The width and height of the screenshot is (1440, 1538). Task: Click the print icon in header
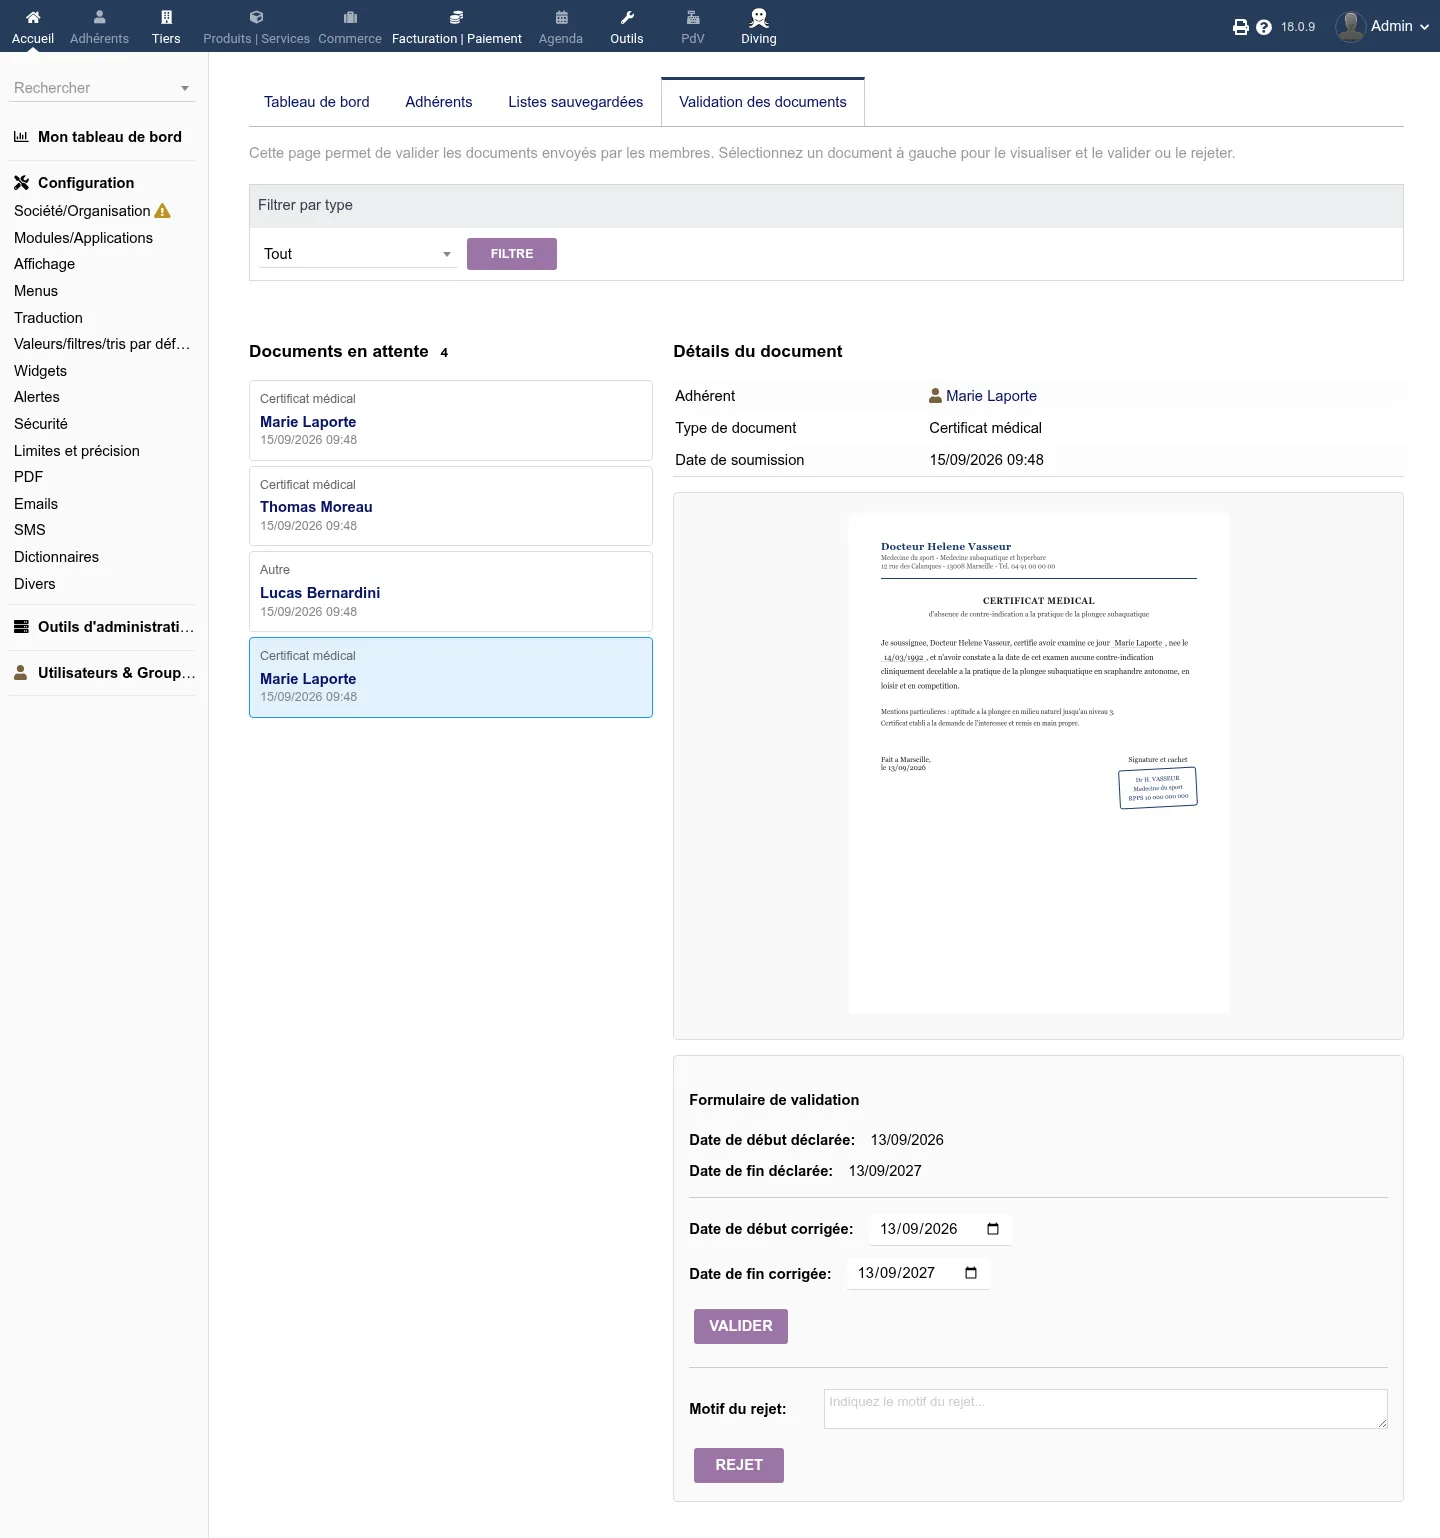(1241, 27)
